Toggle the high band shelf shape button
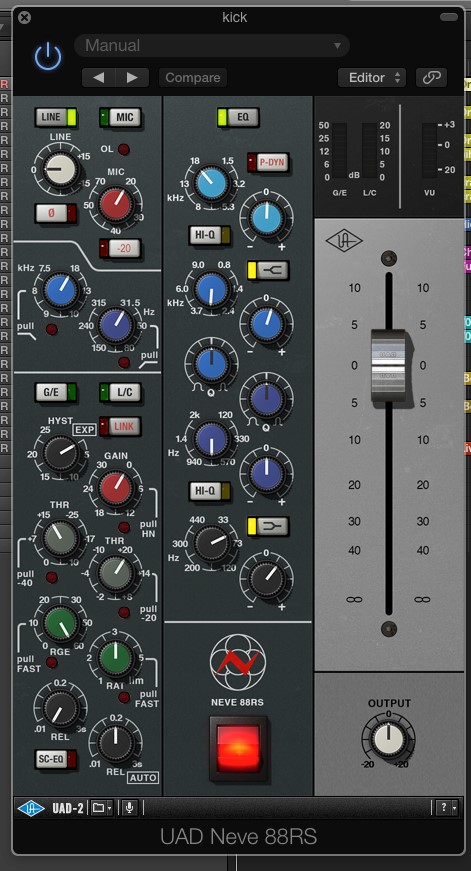 click(268, 270)
